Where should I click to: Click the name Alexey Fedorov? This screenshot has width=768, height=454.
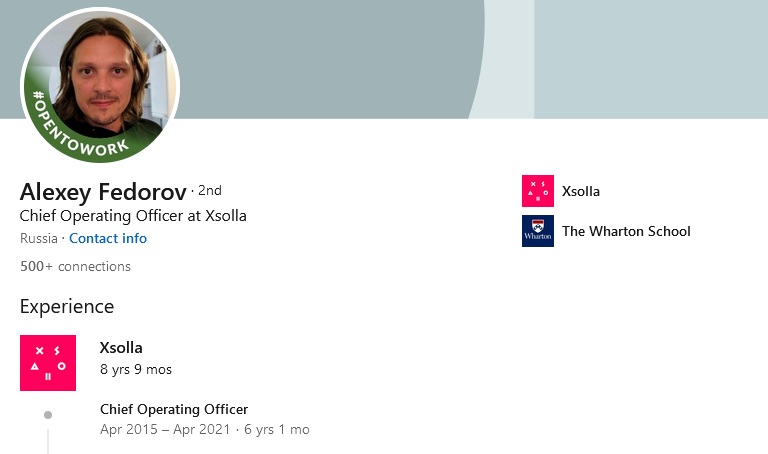click(102, 191)
